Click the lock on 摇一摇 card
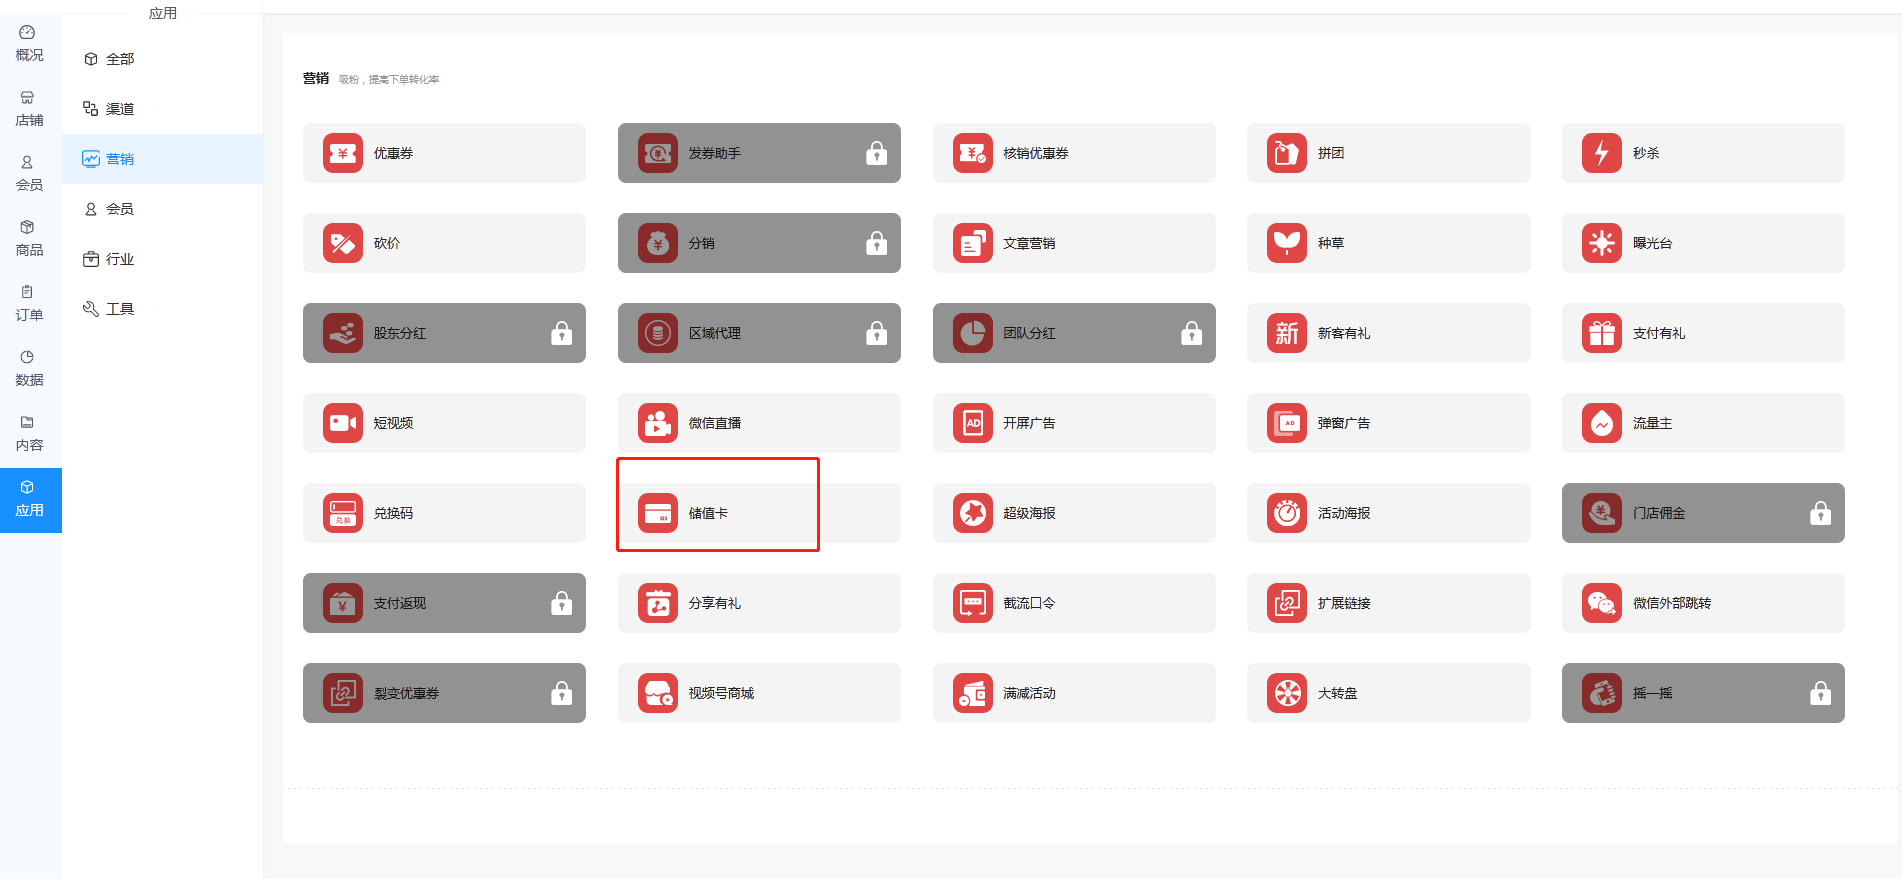This screenshot has height=879, width=1902. pyautogui.click(x=1821, y=693)
